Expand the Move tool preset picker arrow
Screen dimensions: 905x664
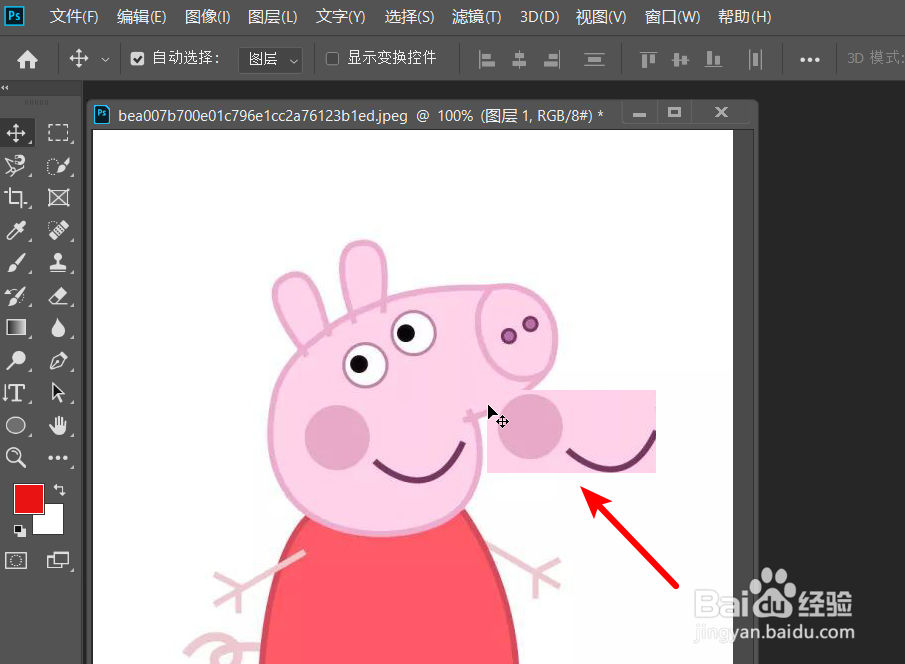coord(105,59)
